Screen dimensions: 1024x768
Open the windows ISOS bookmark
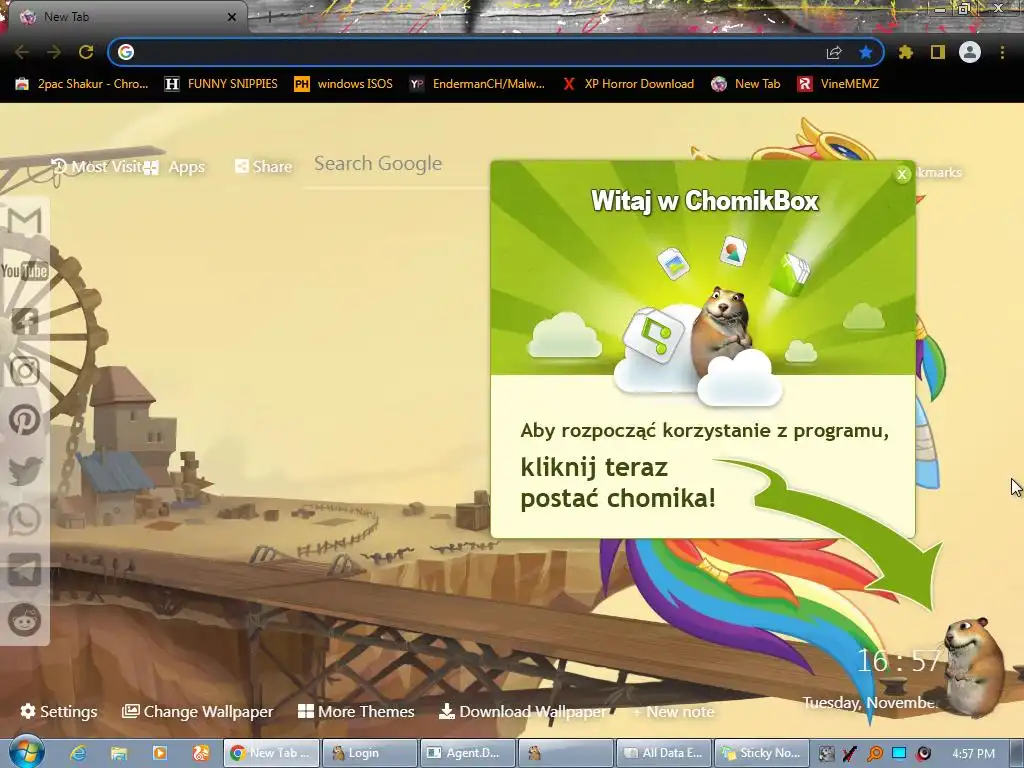pos(344,84)
